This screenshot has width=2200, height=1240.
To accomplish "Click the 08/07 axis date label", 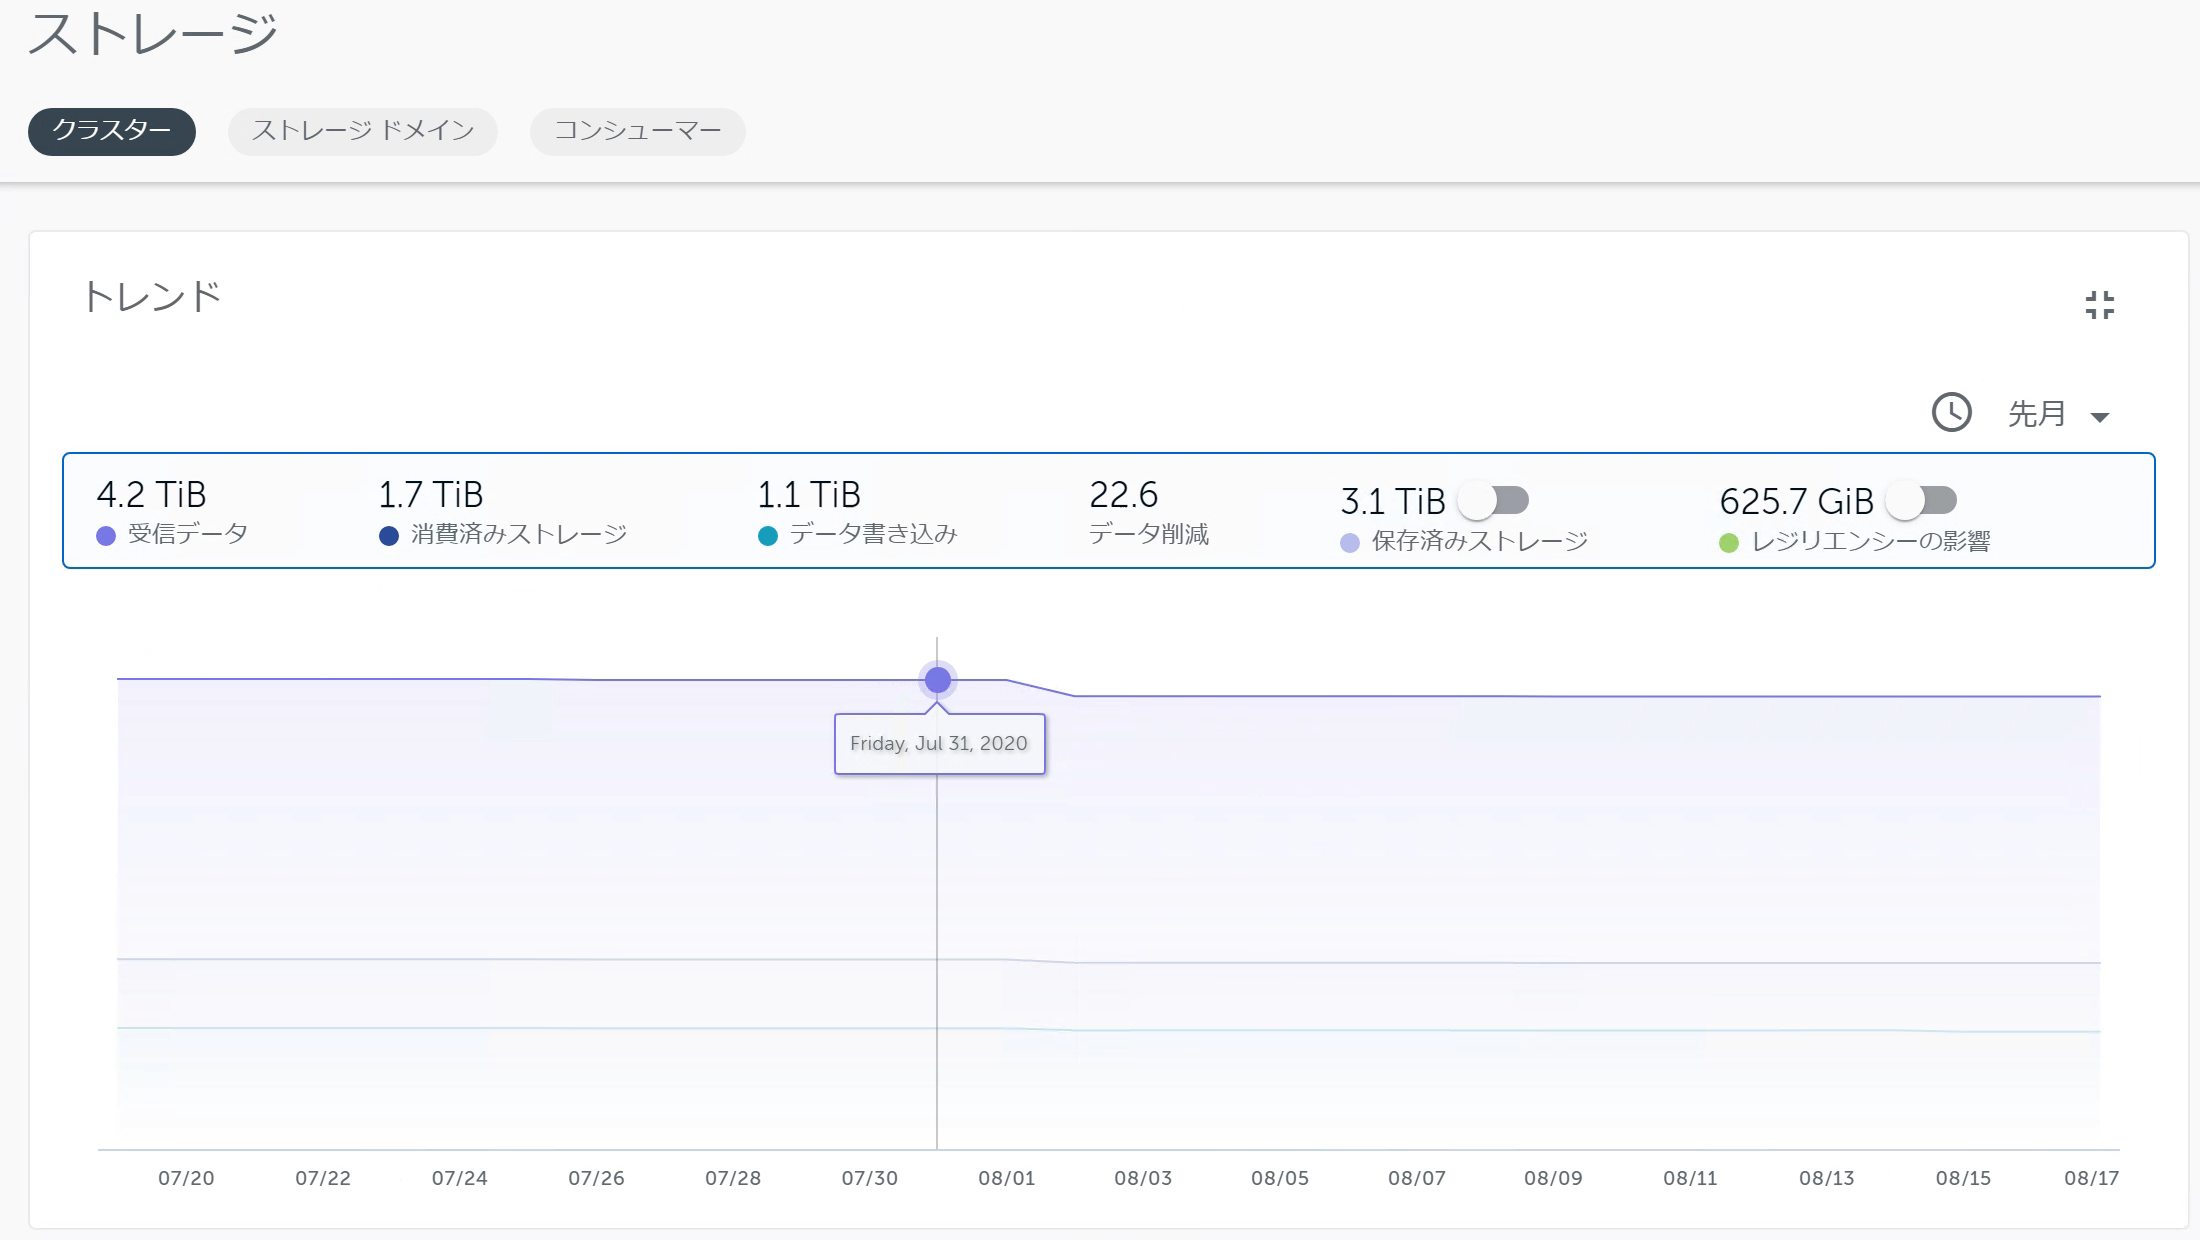I will click(x=1417, y=1178).
